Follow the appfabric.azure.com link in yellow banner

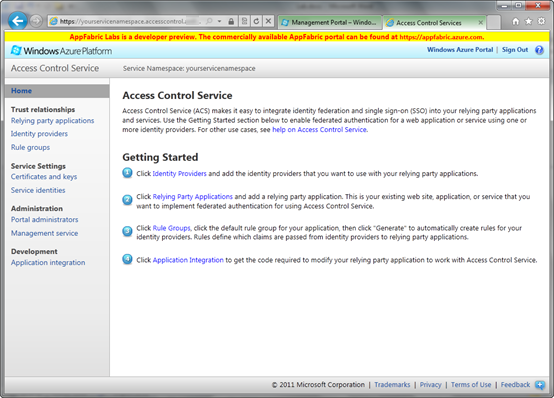pyautogui.click(x=442, y=37)
